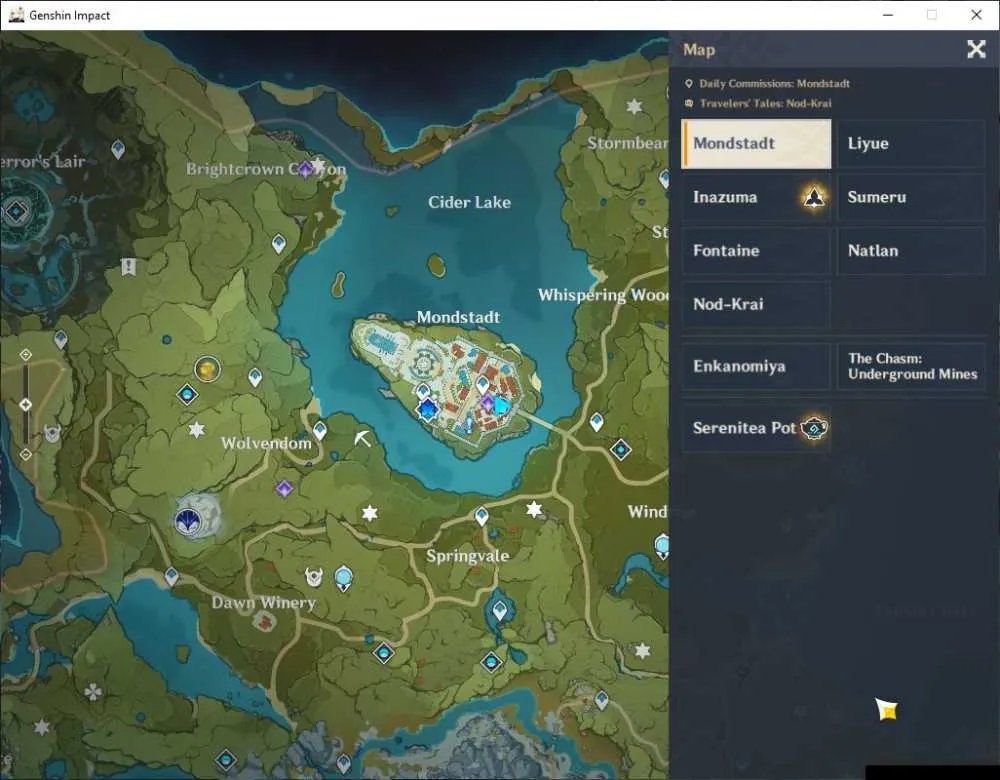
Task: Open The Chasm: Underground Mines map
Action: click(911, 366)
